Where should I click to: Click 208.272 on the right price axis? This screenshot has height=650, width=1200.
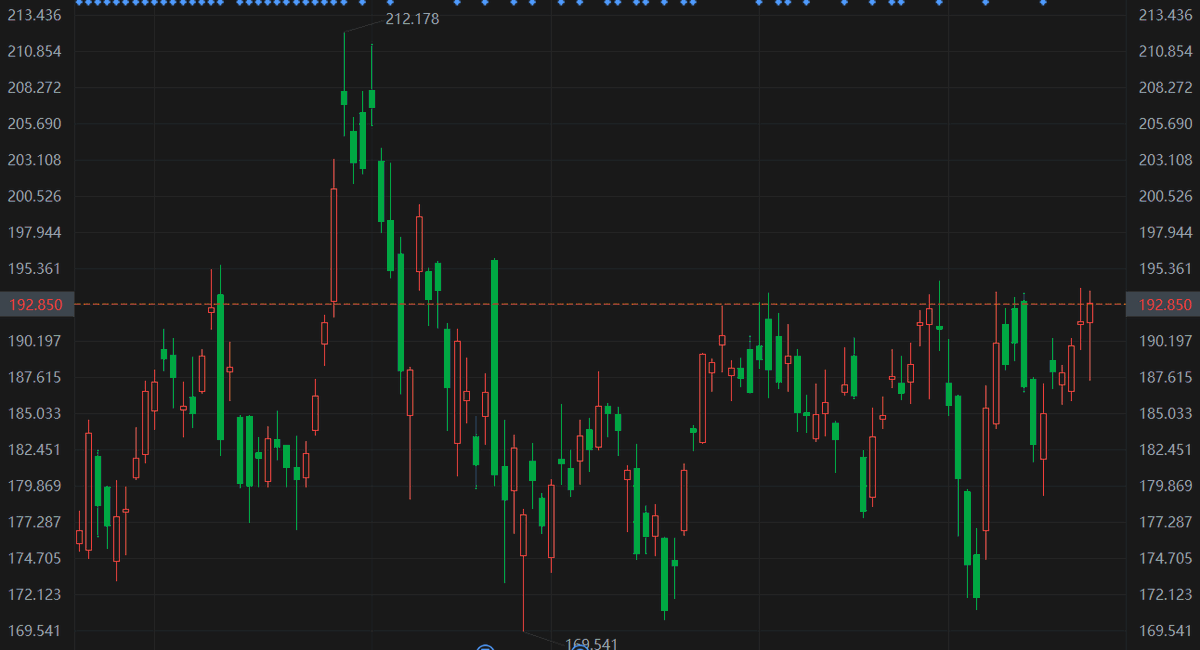[1166, 87]
